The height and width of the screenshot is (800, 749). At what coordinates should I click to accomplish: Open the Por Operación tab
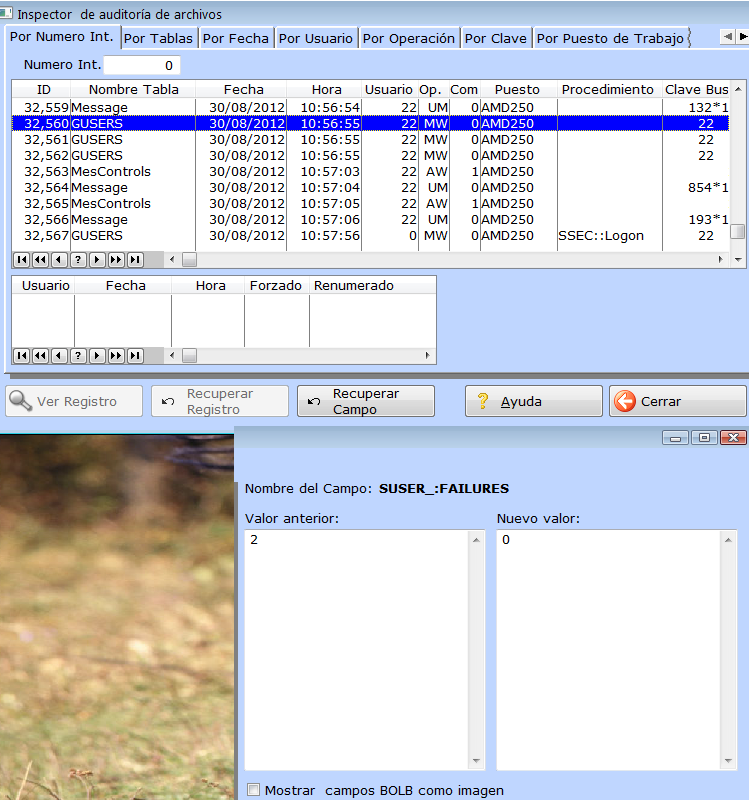409,38
